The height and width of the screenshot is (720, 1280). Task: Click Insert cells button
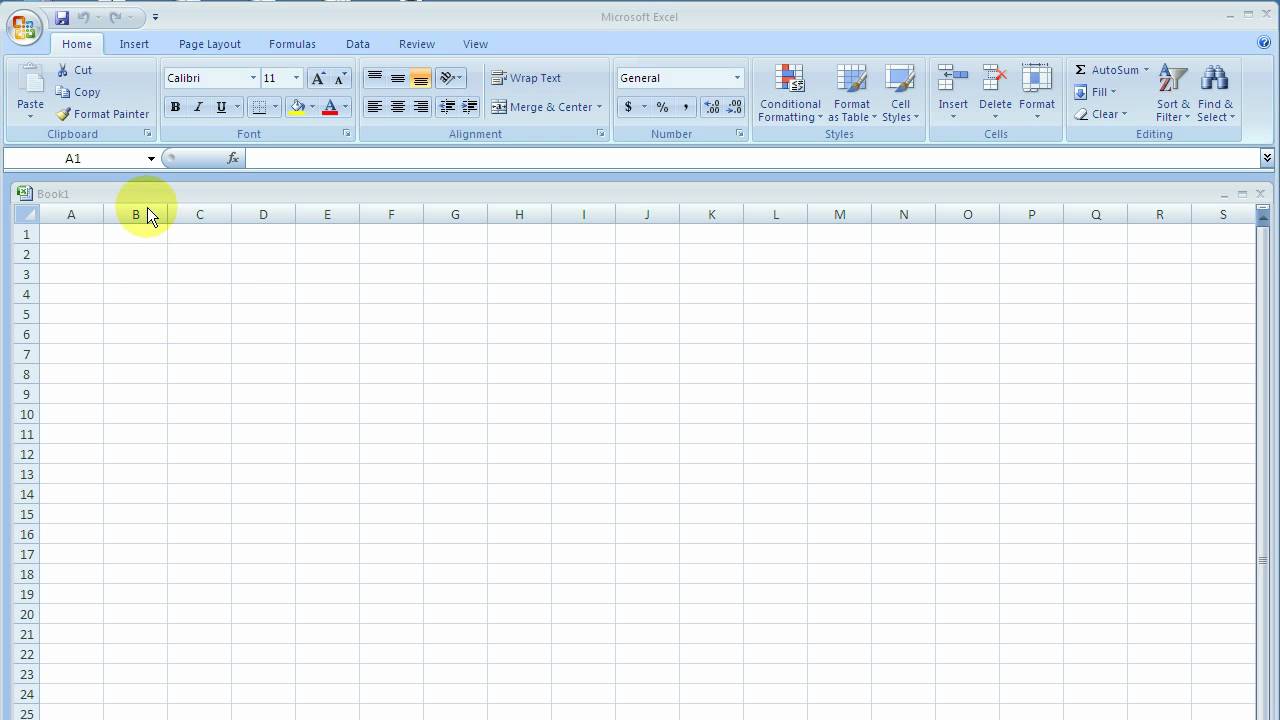pyautogui.click(x=953, y=93)
